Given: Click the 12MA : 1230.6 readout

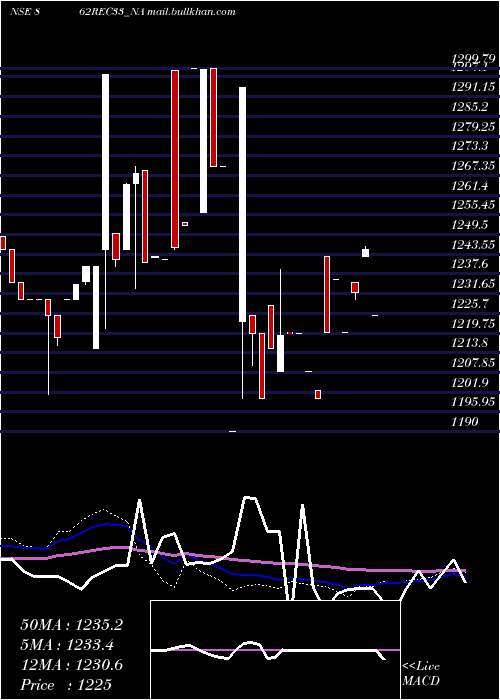Looking at the screenshot, I should coord(71,665).
